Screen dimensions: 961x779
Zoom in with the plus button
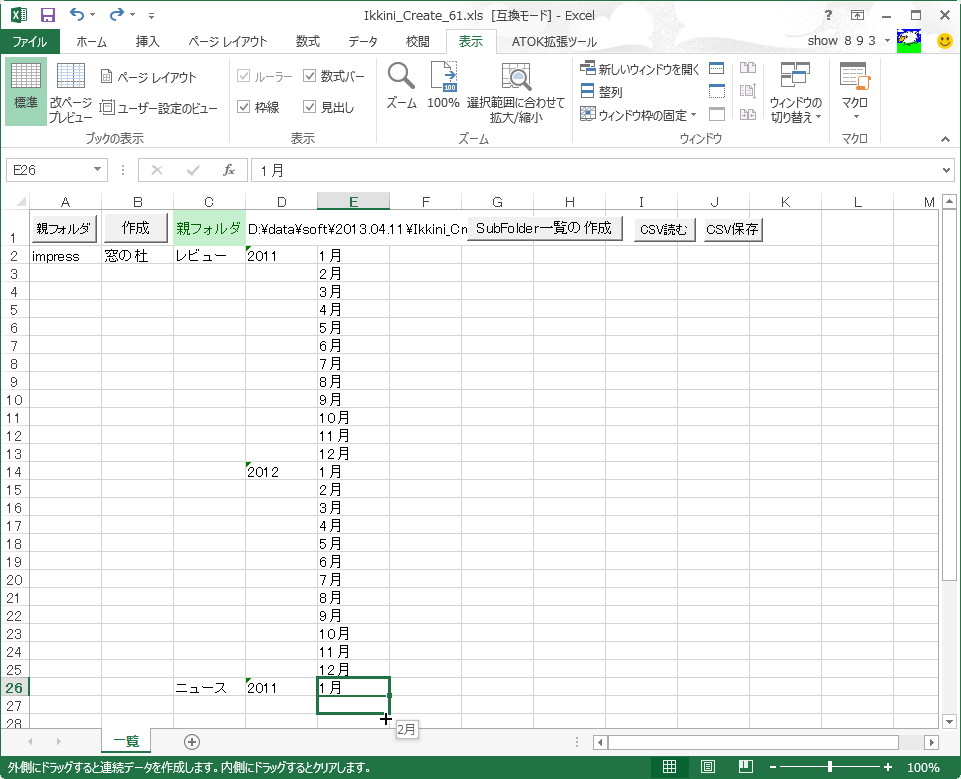(887, 767)
